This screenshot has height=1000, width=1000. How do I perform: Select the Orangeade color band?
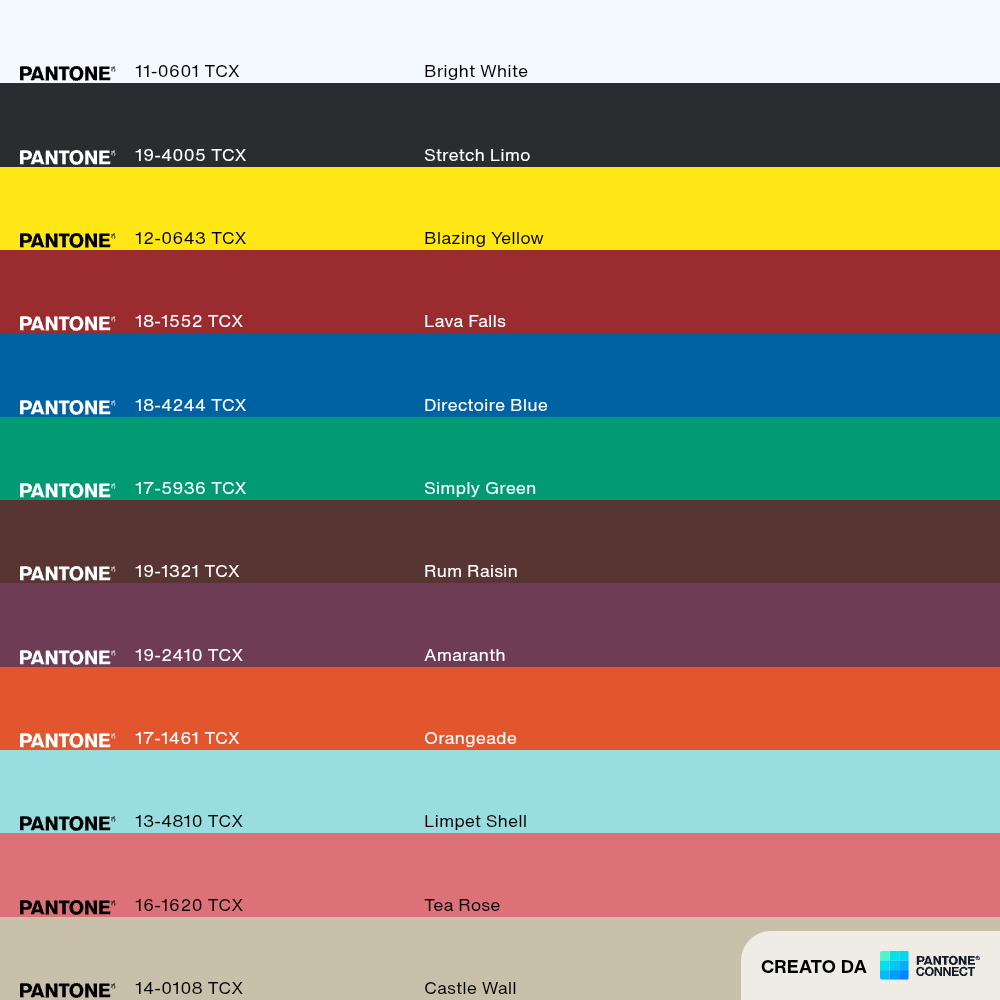click(x=500, y=709)
